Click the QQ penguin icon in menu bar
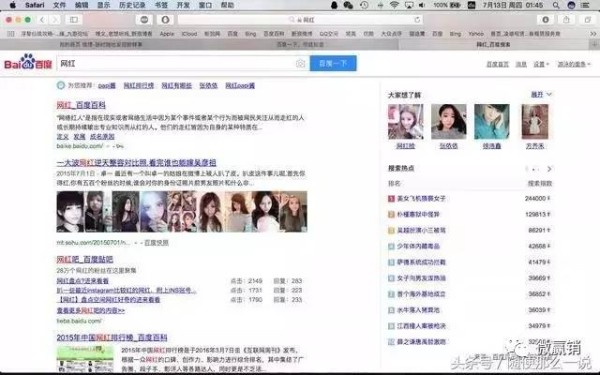The image size is (600, 375). [334, 5]
